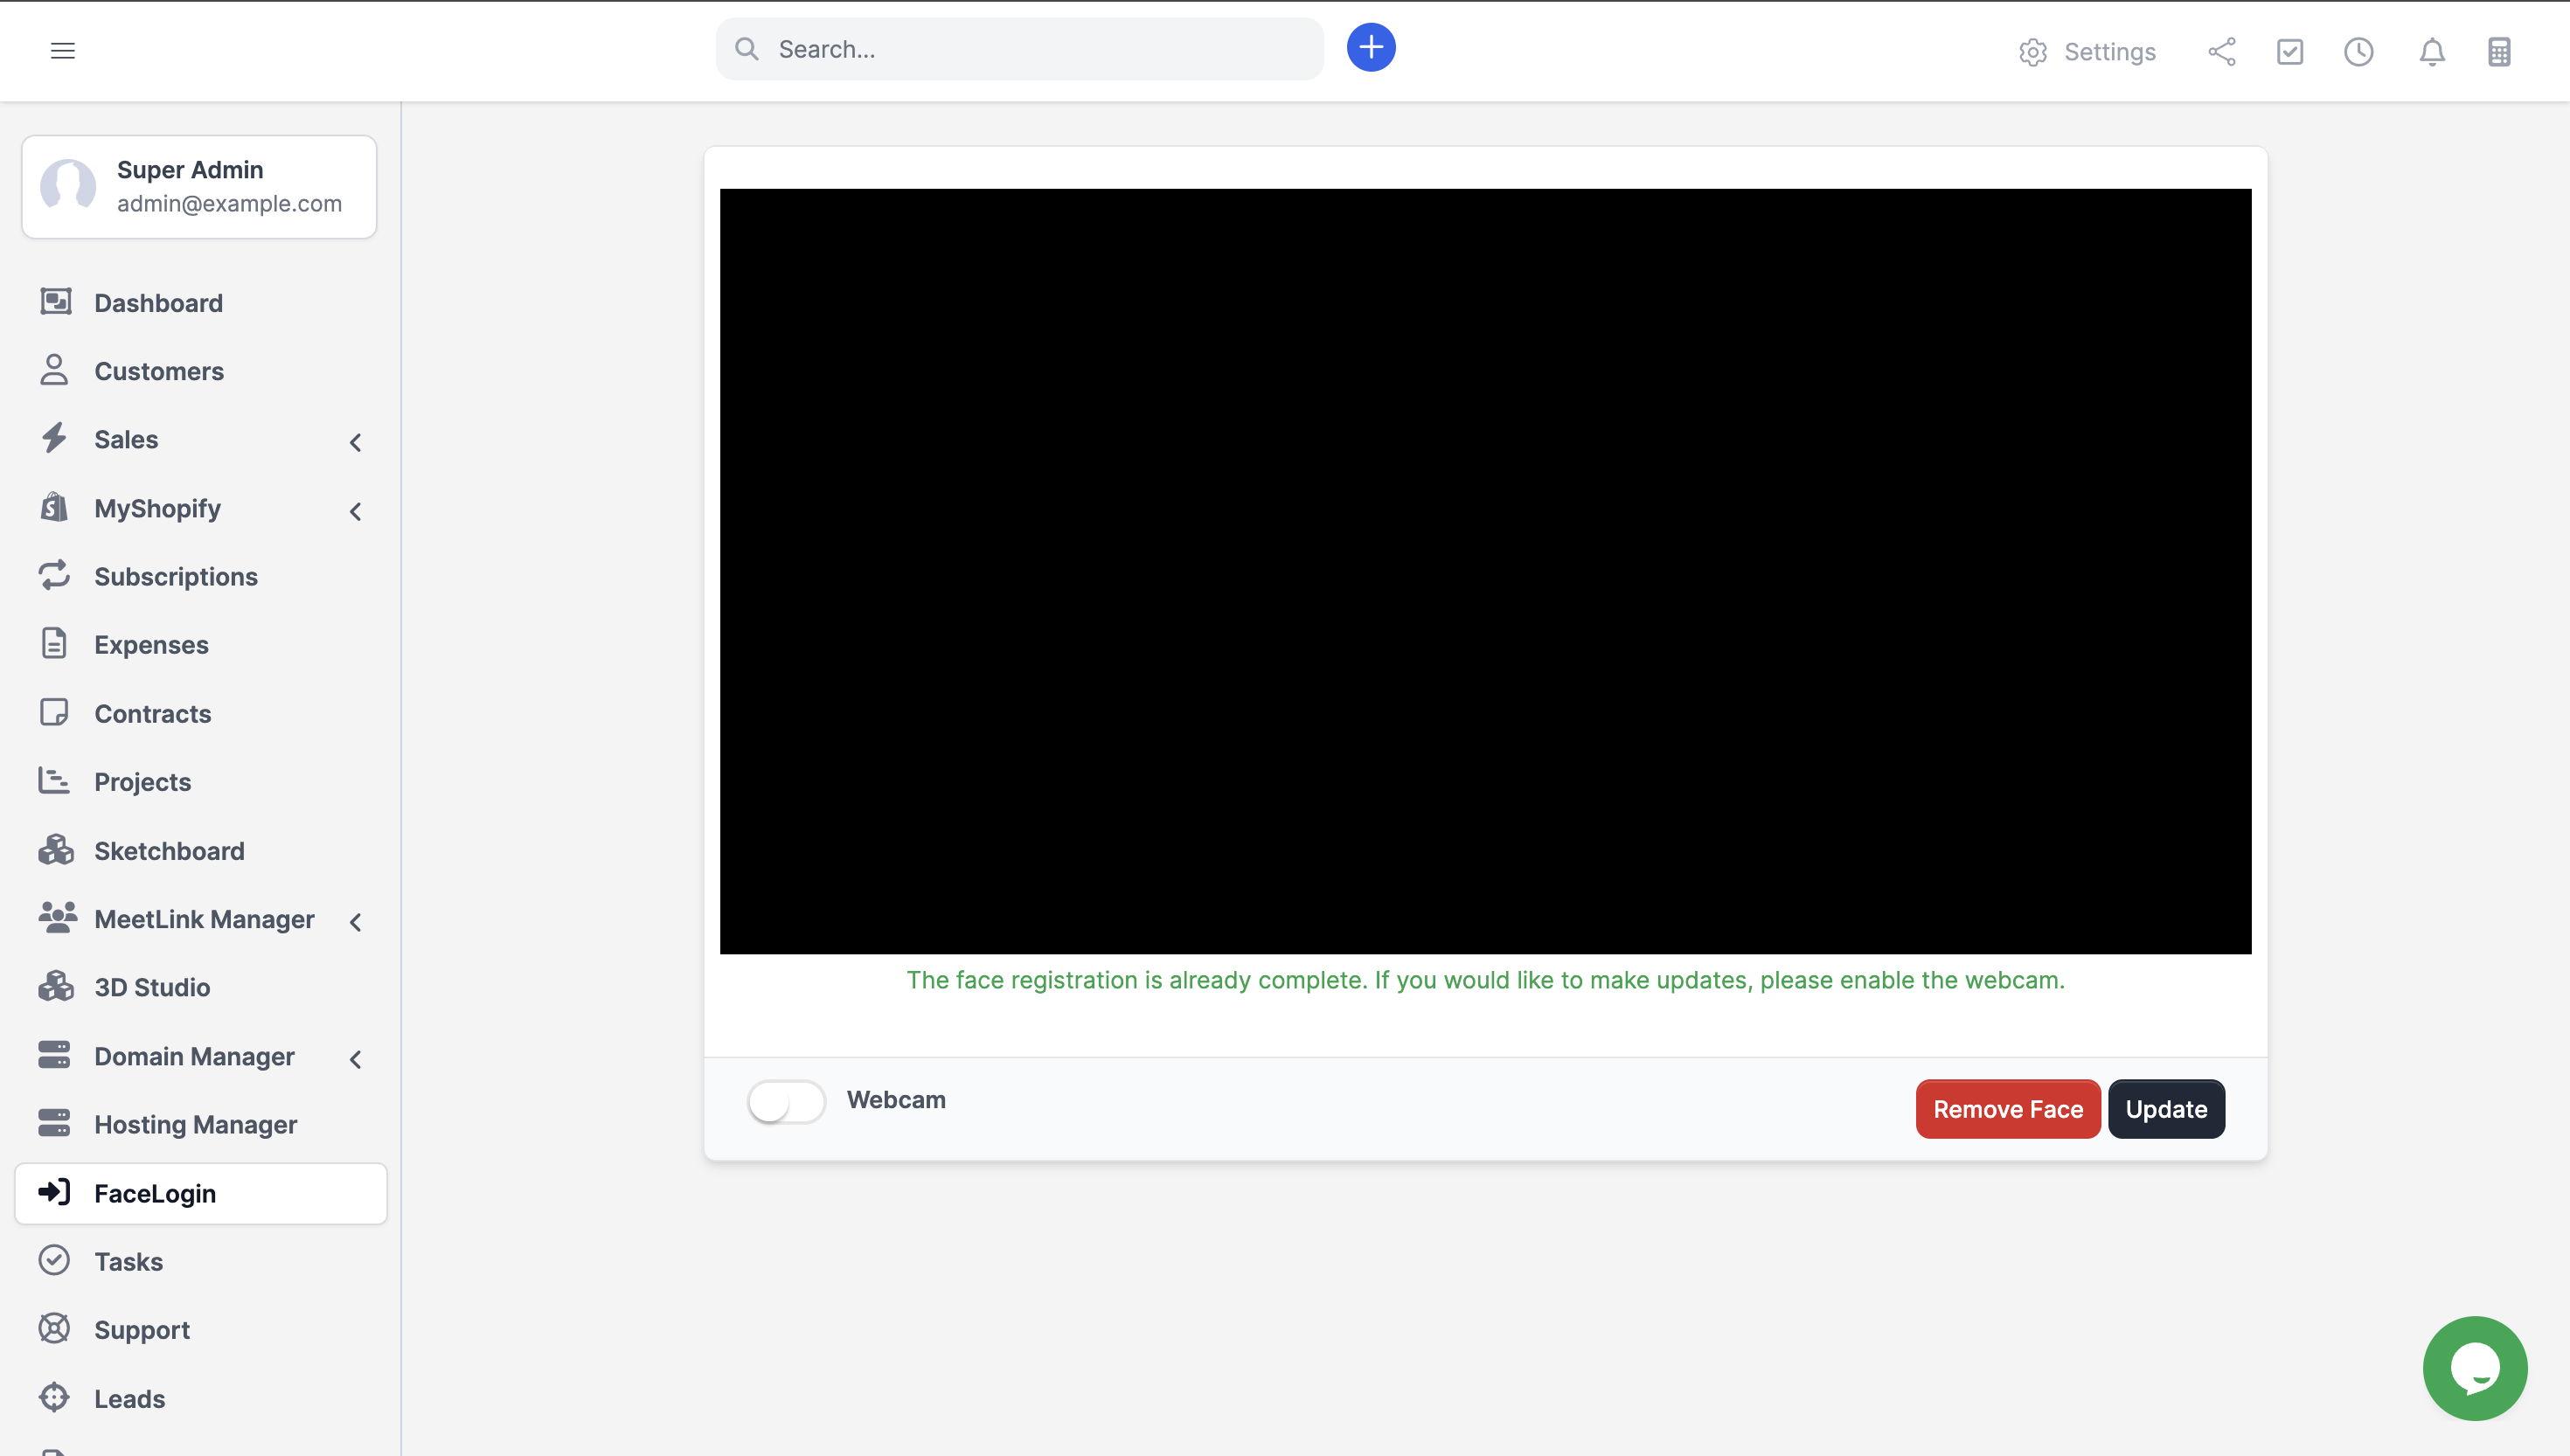Click the Expenses document icon

tap(54, 643)
